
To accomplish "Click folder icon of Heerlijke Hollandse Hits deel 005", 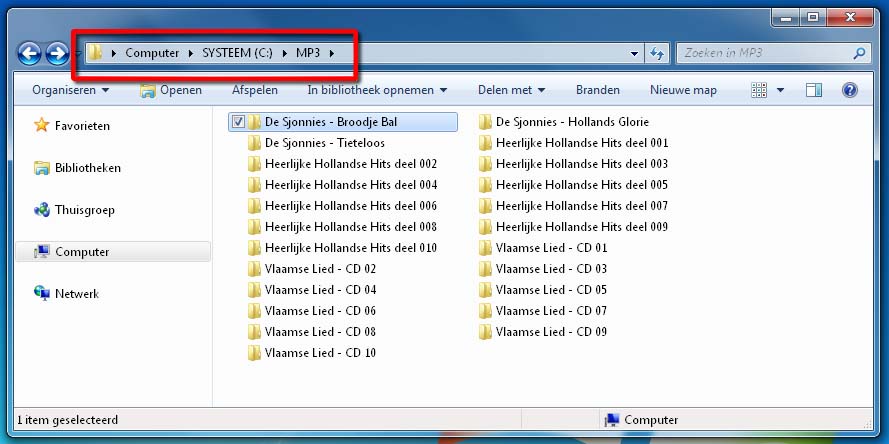I will click(485, 185).
